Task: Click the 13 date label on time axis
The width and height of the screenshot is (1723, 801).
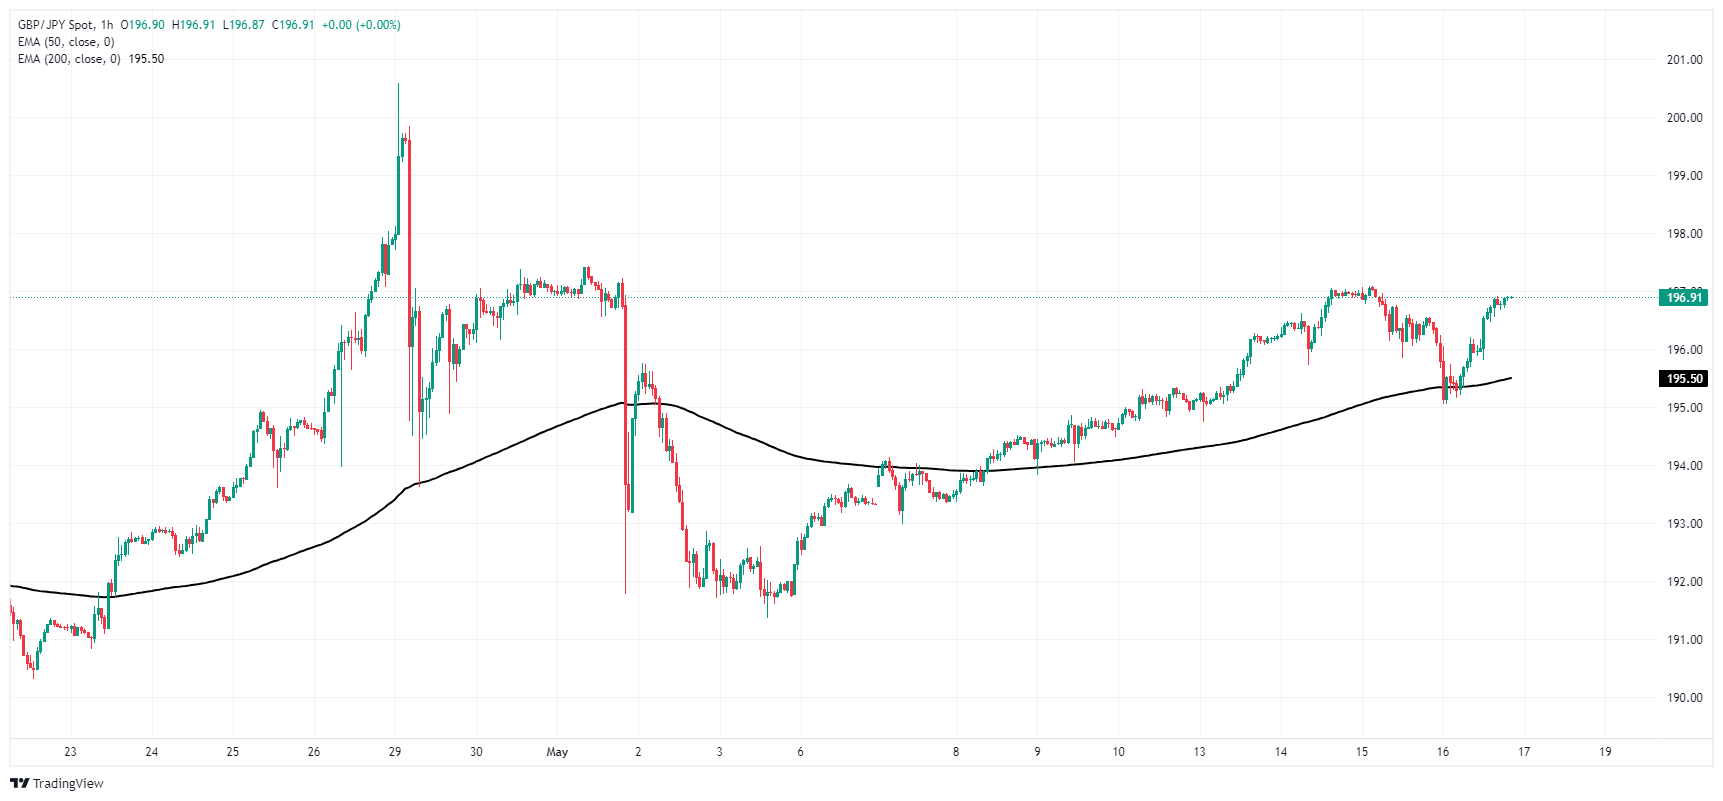Action: click(1199, 752)
